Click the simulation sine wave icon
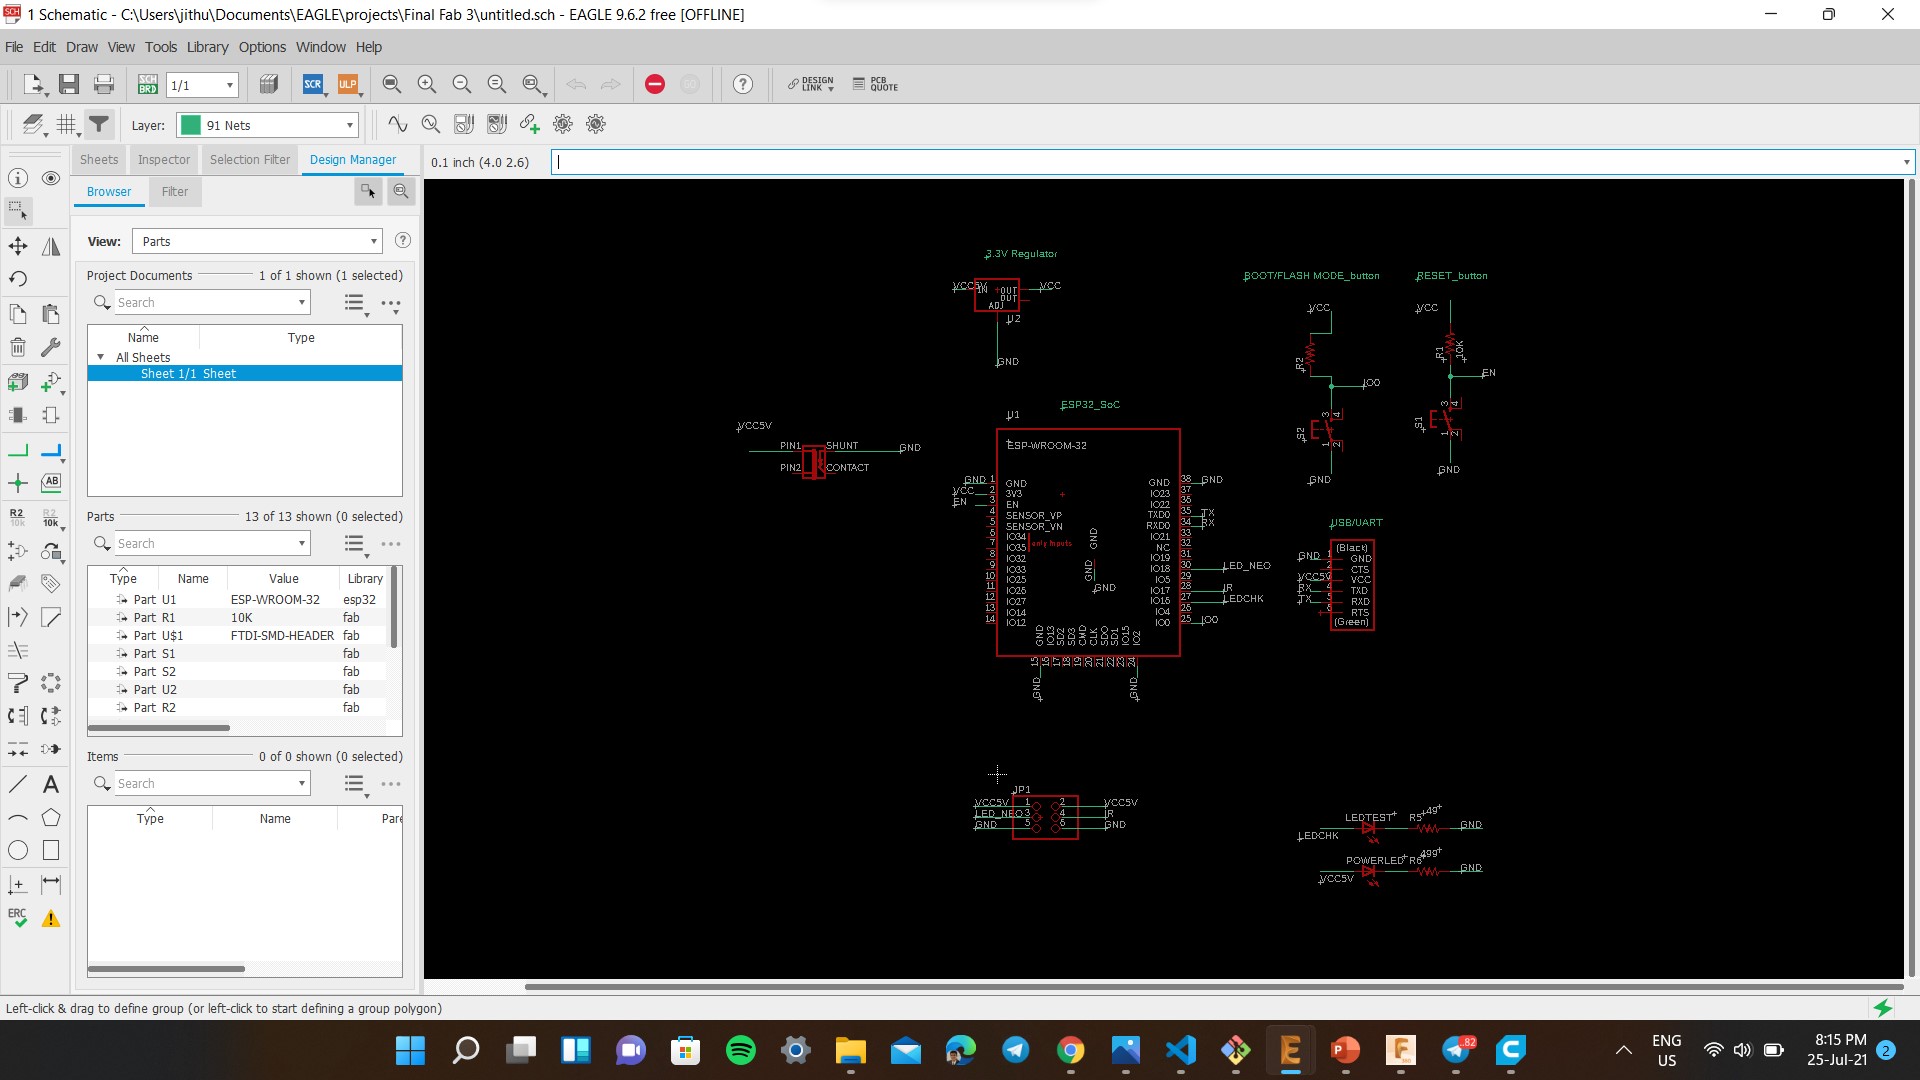 pos(398,125)
